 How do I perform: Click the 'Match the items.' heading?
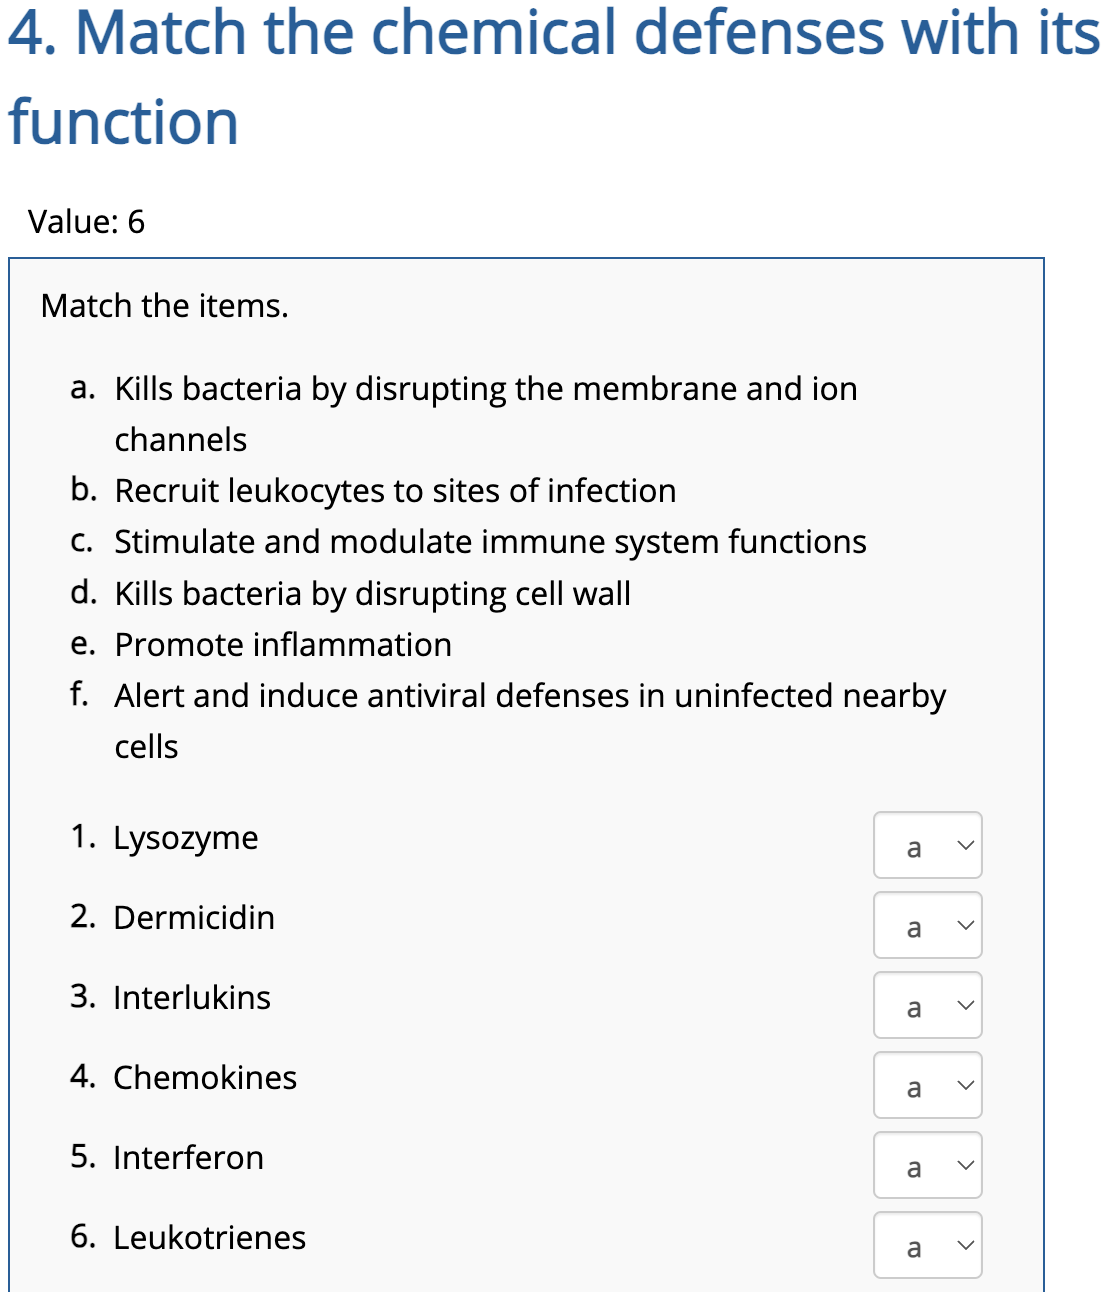[164, 306]
